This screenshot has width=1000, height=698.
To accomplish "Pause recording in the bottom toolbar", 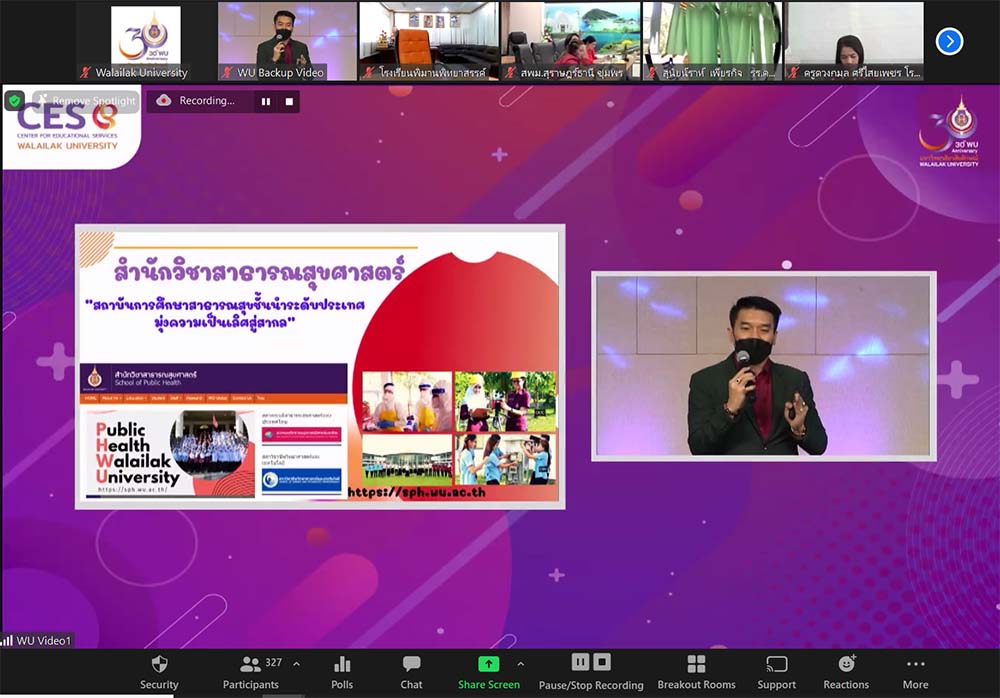I will (580, 662).
